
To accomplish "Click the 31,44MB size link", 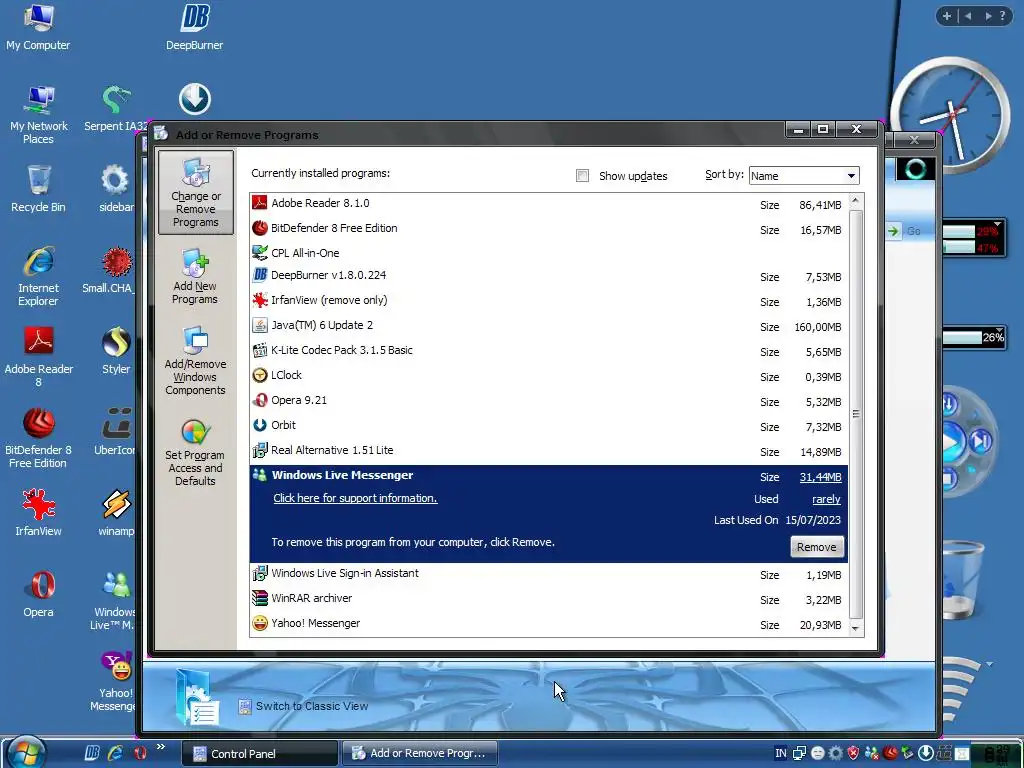I will coord(820,477).
